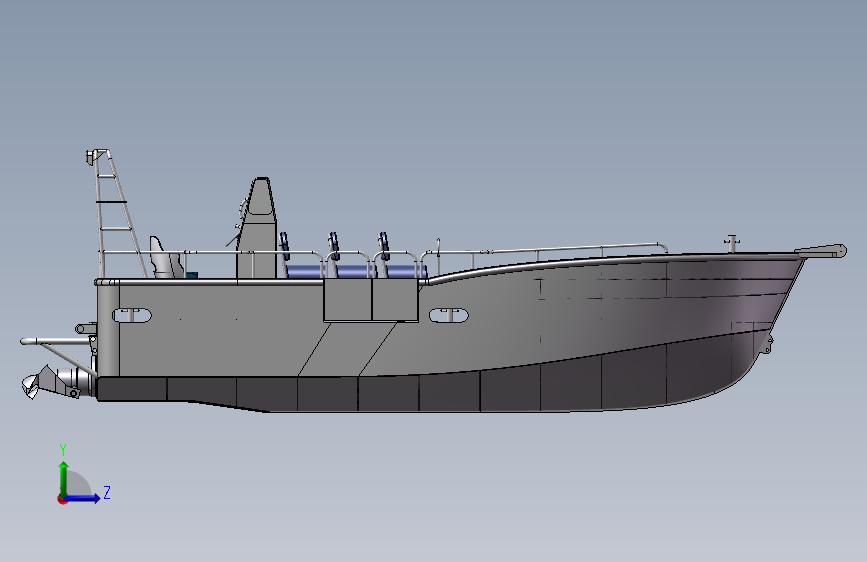Click the 'Z' label on the triad
This screenshot has width=867, height=562.
107,492
